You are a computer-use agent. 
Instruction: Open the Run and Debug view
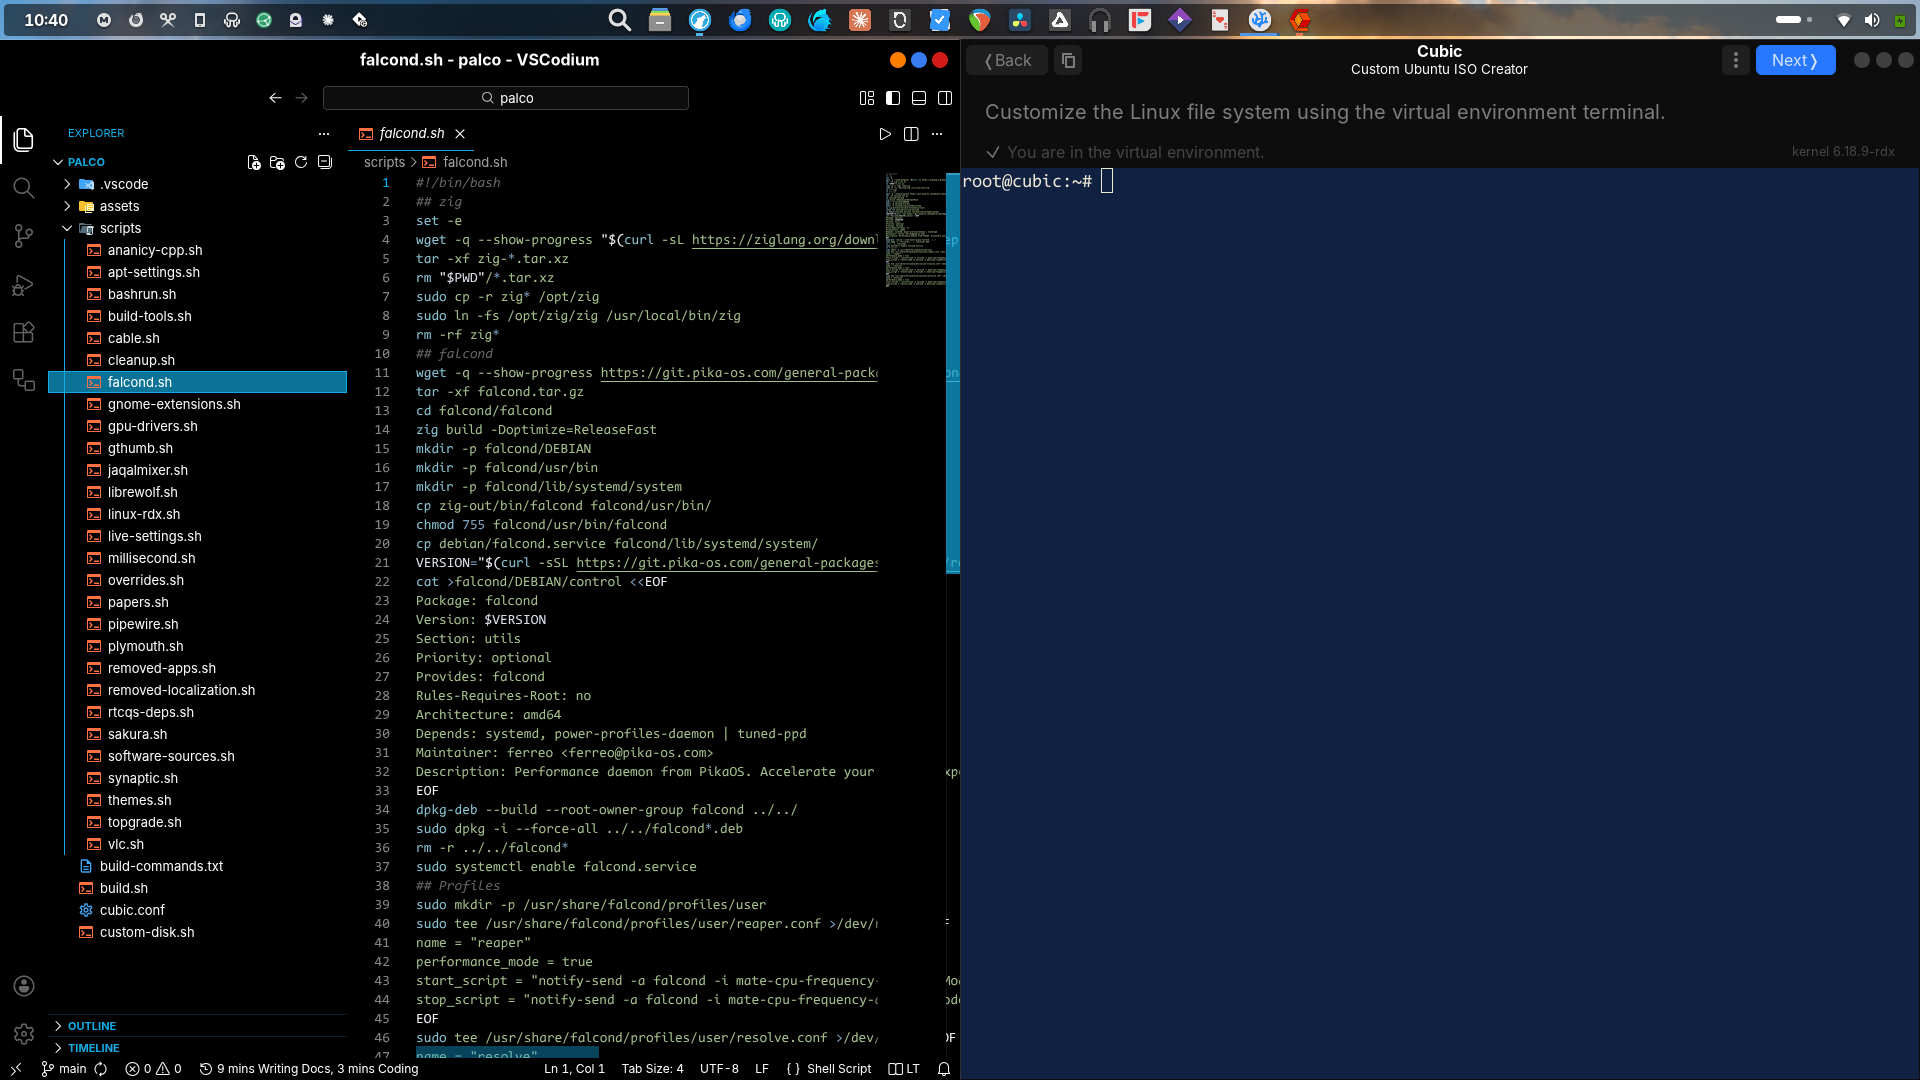(x=23, y=285)
